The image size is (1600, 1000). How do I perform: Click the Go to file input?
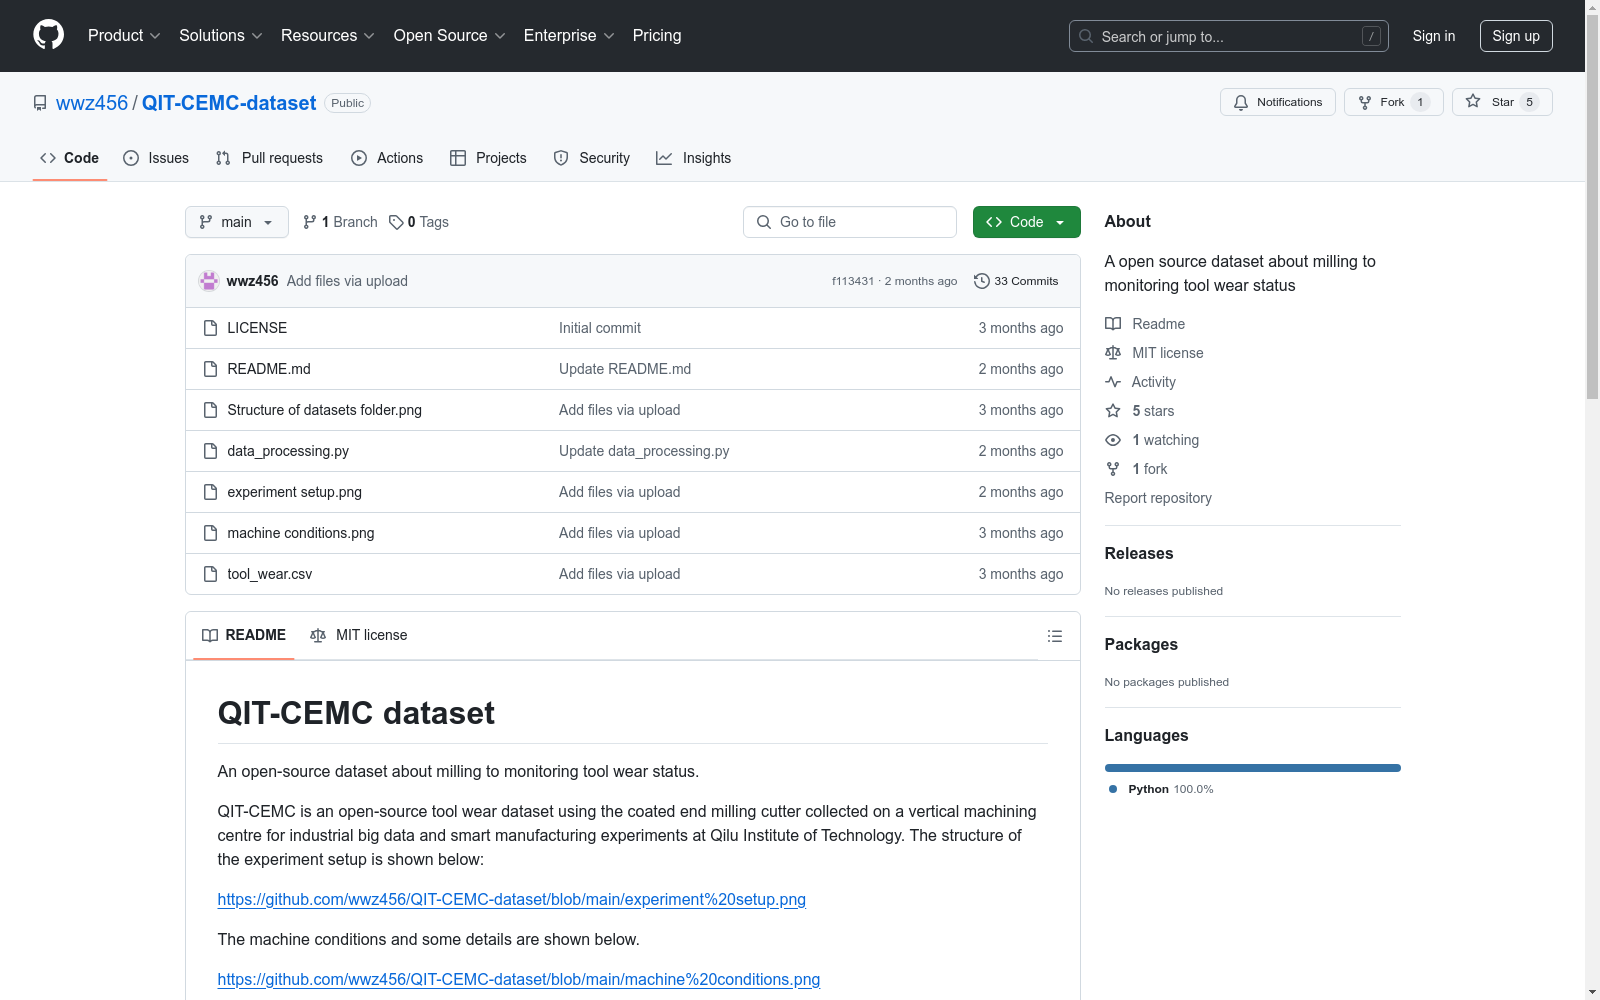[x=850, y=222]
